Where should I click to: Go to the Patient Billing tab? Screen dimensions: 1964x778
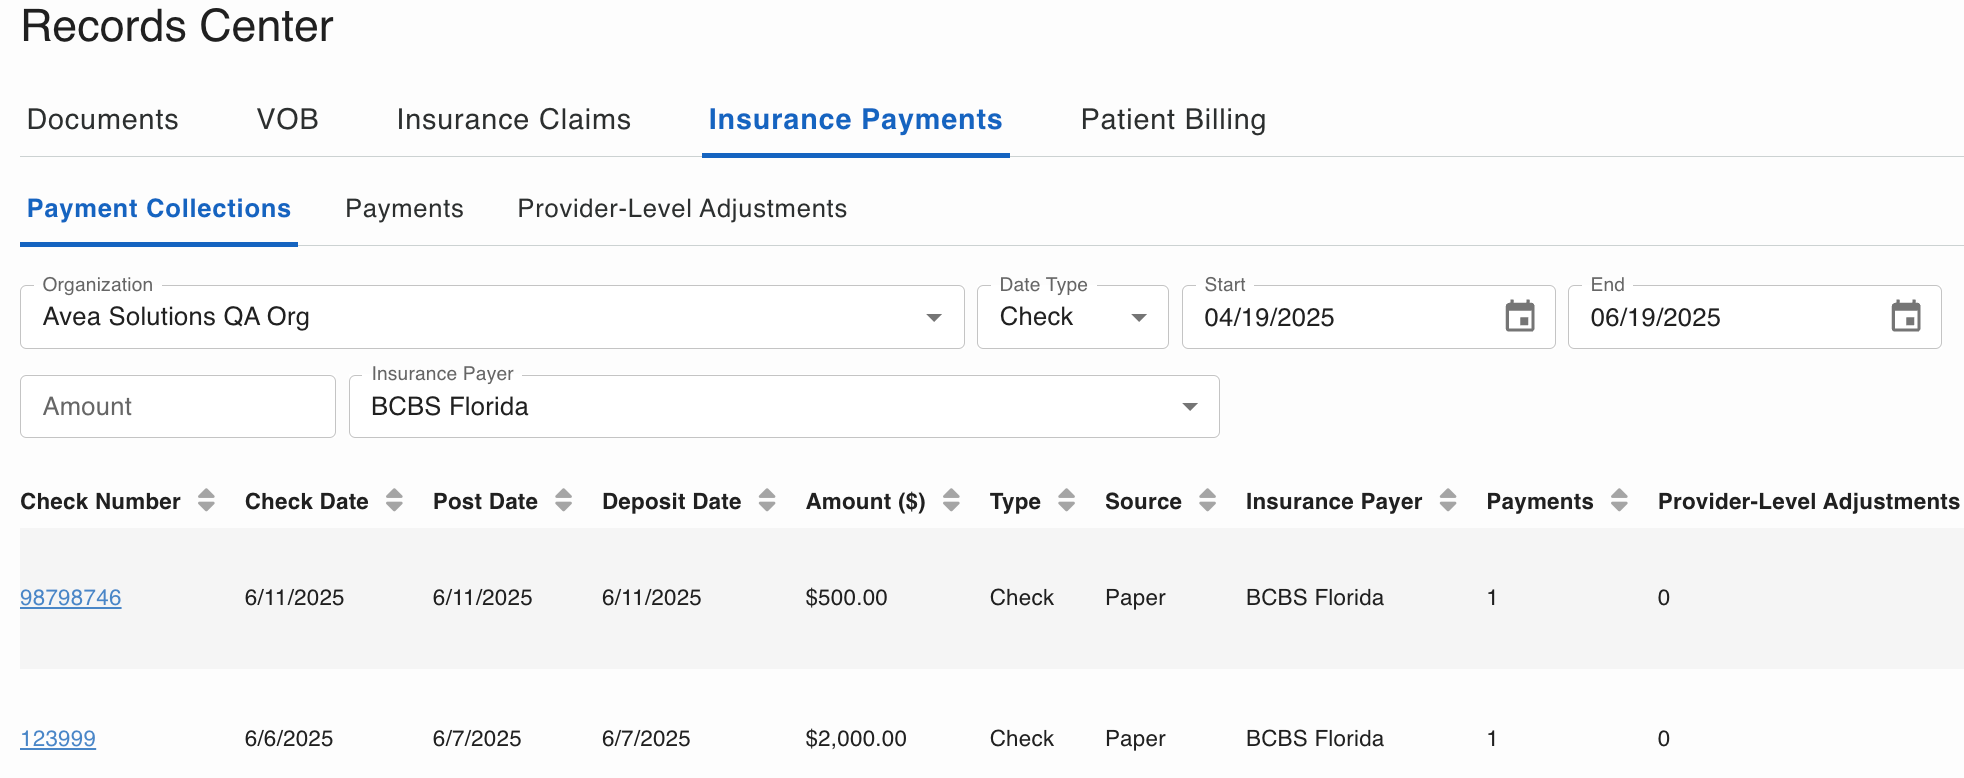coord(1174,120)
